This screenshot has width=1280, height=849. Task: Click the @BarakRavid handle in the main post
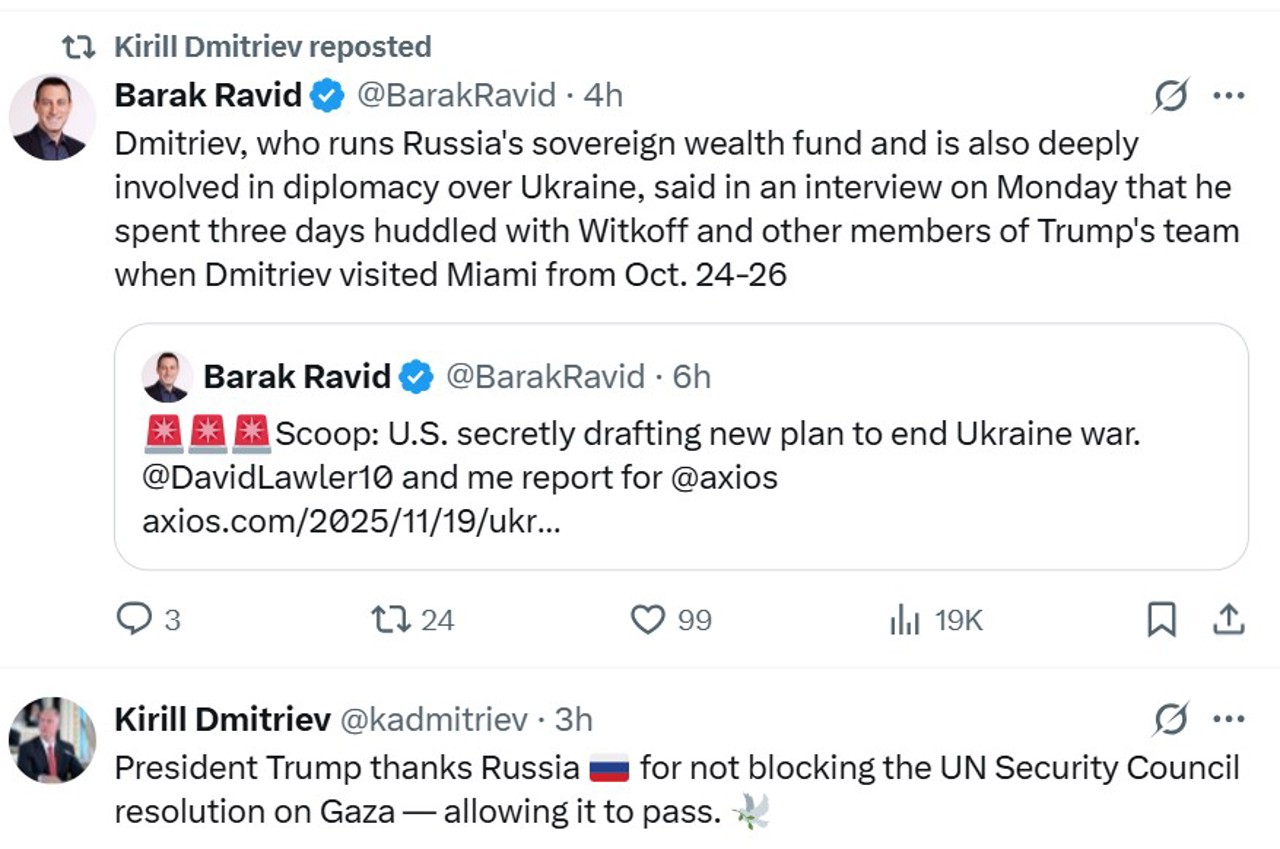(456, 95)
